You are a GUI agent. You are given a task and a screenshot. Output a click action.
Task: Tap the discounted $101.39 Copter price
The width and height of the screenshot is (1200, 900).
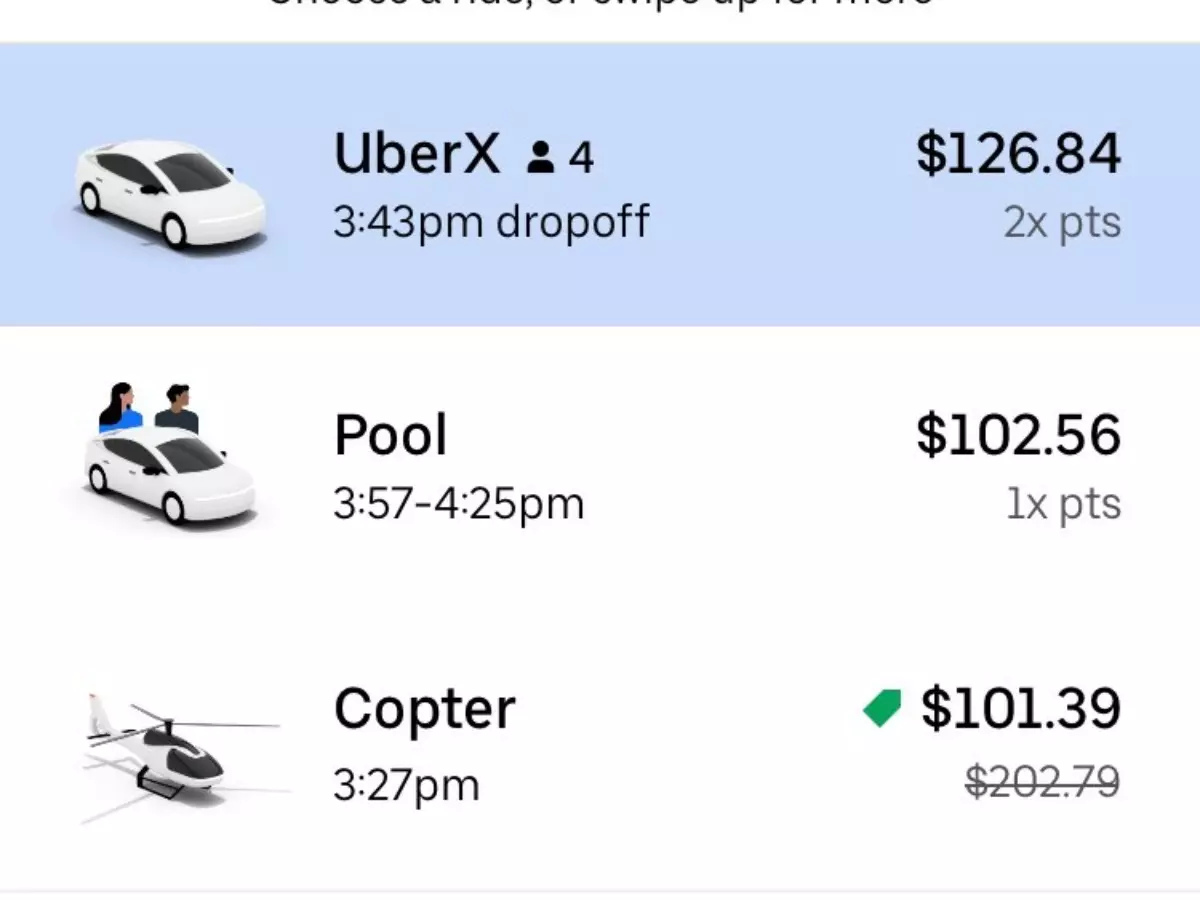[x=1020, y=708]
